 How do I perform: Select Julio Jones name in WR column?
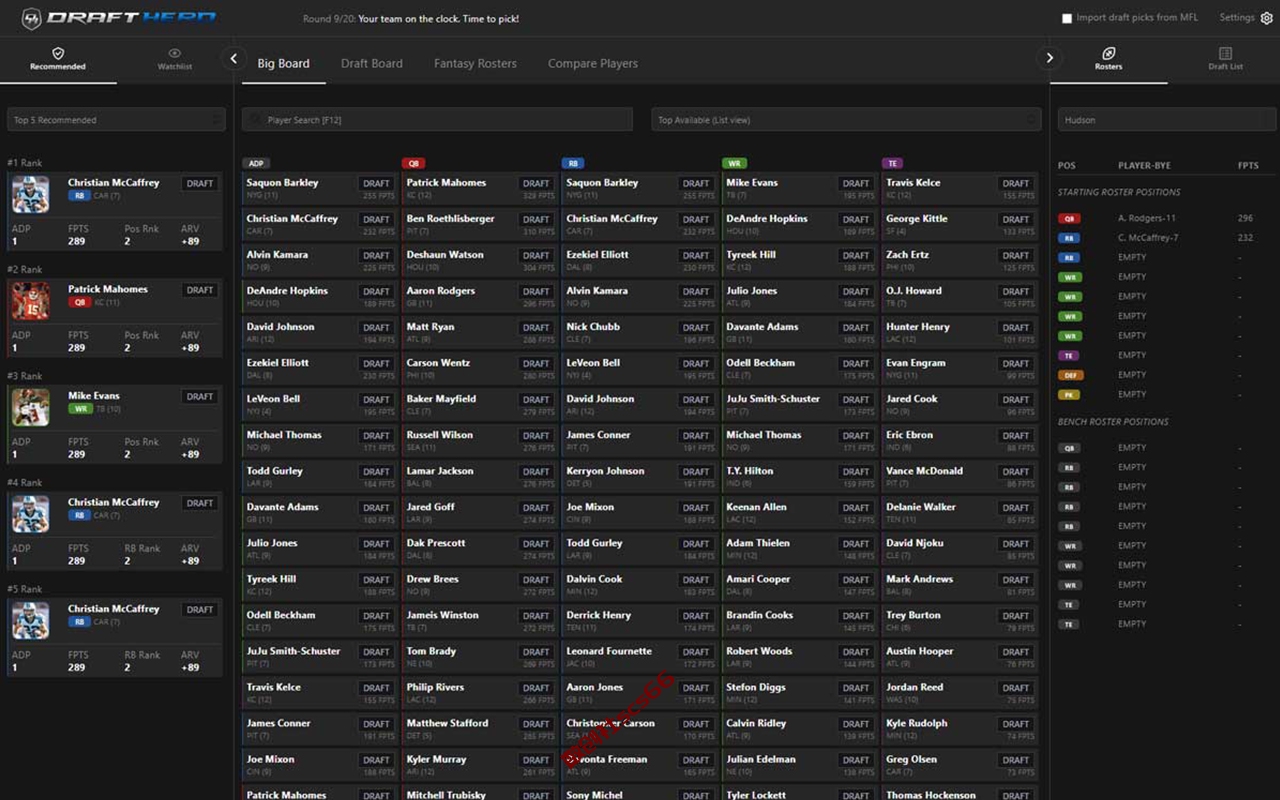[751, 291]
